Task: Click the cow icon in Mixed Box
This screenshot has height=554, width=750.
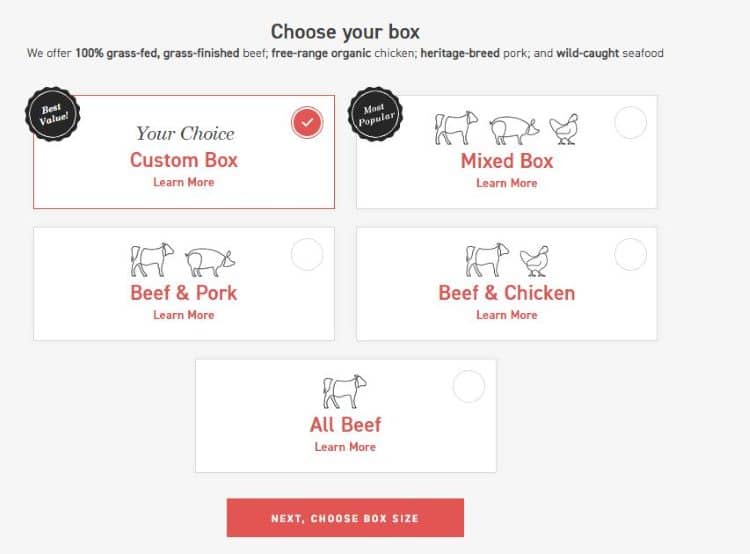Action: click(x=456, y=128)
